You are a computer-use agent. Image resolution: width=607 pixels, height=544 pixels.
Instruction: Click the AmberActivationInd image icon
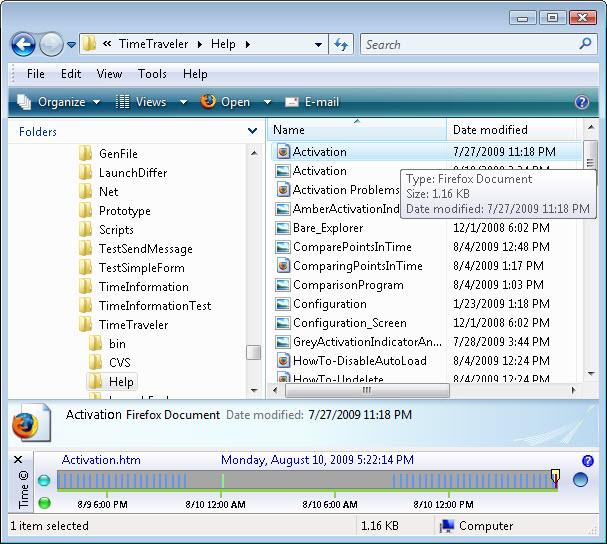(x=283, y=209)
